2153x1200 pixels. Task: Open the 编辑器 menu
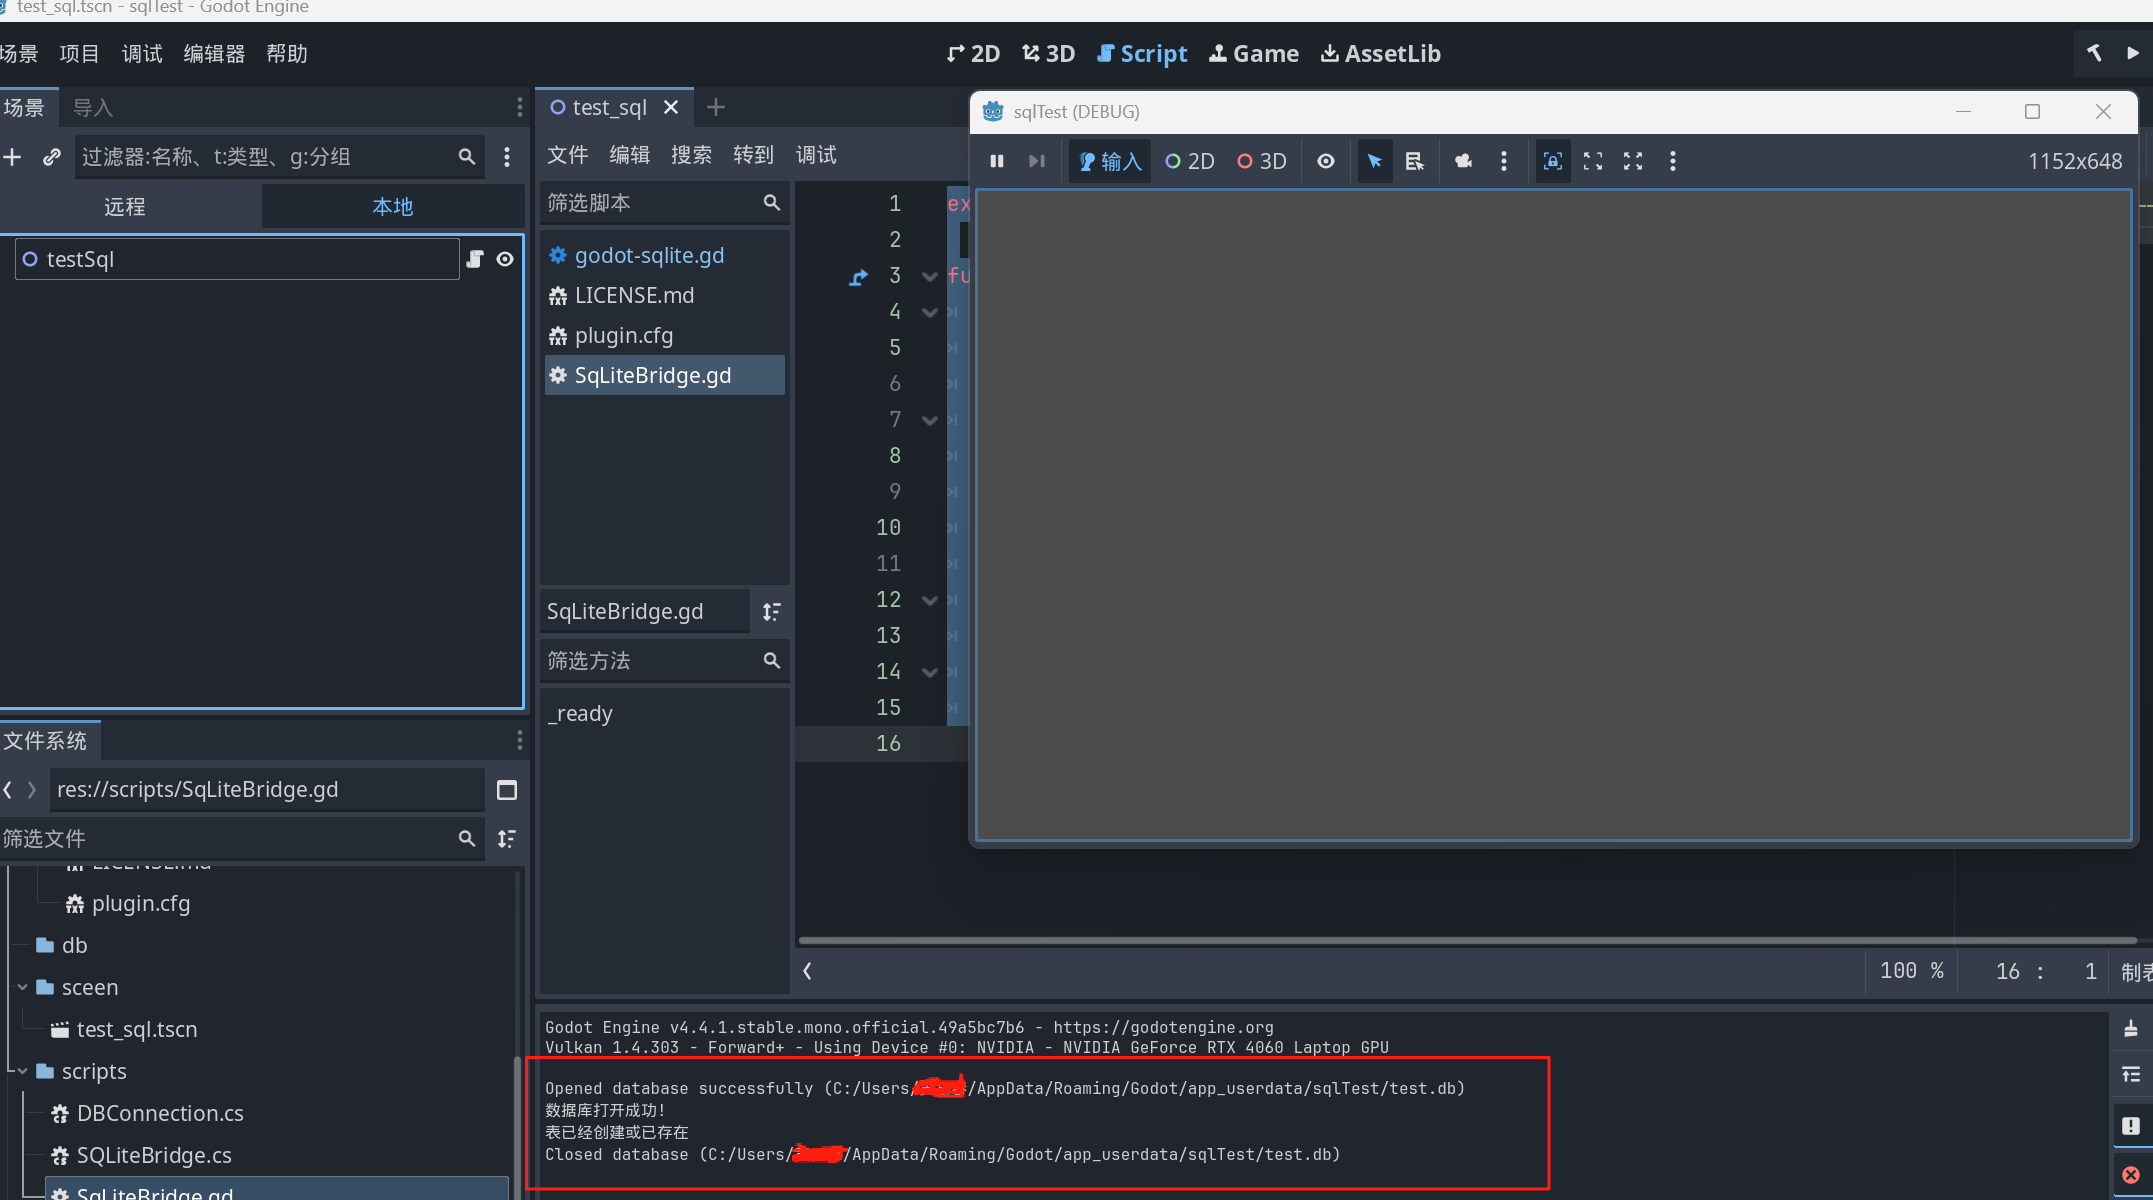coord(214,54)
